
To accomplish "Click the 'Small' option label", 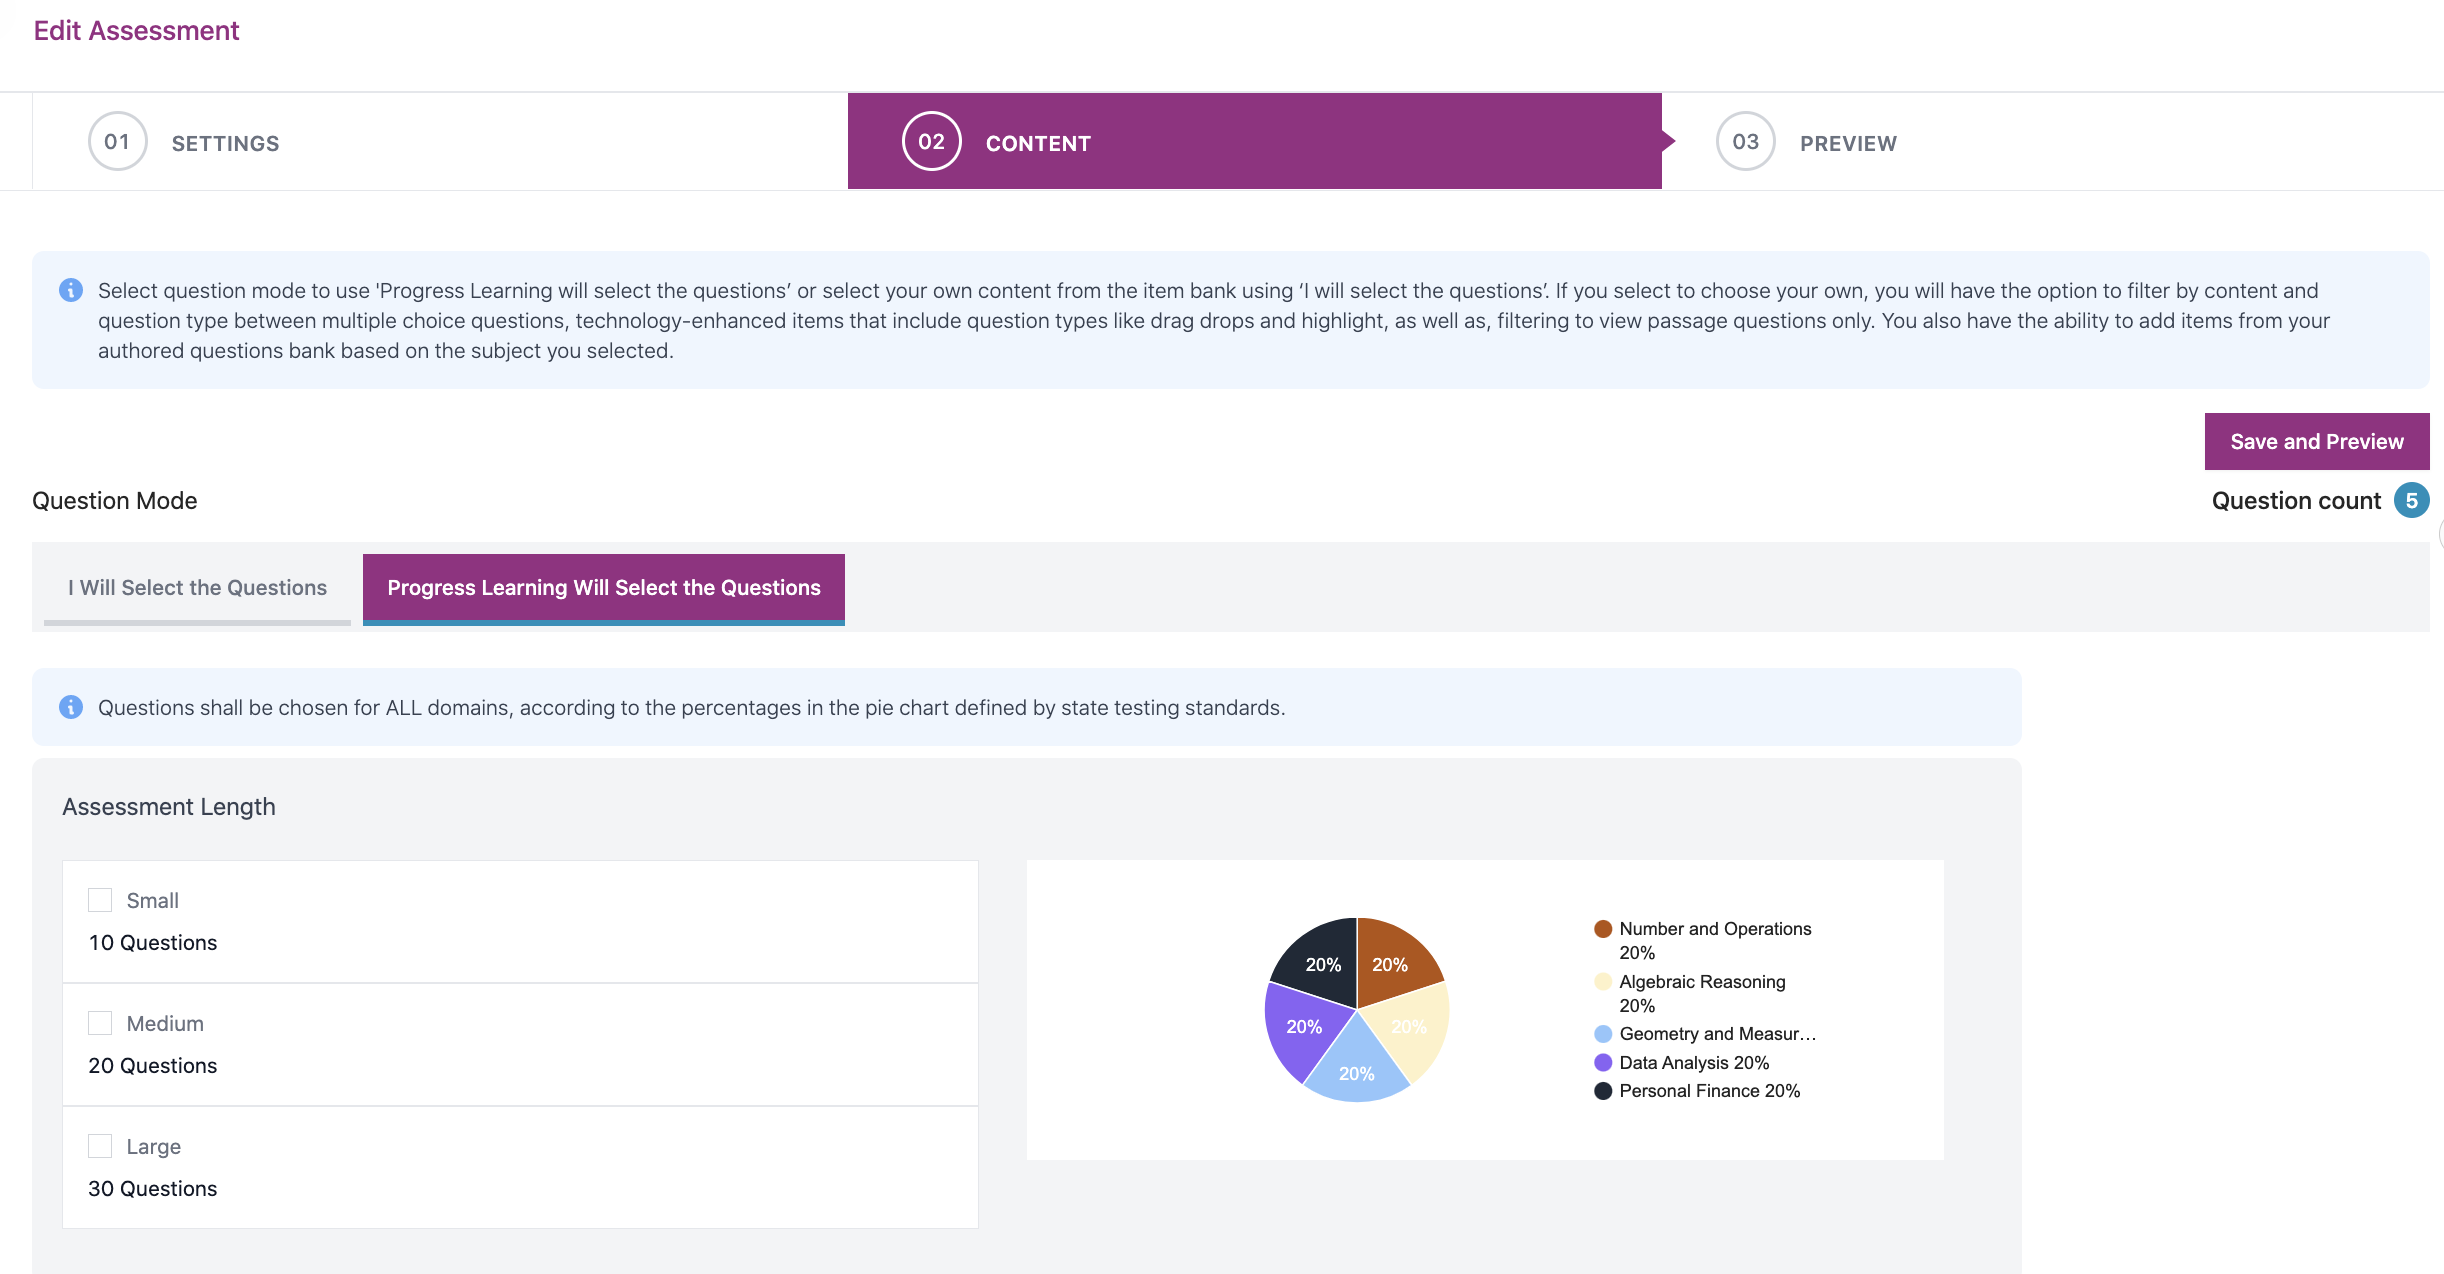I will [x=153, y=901].
